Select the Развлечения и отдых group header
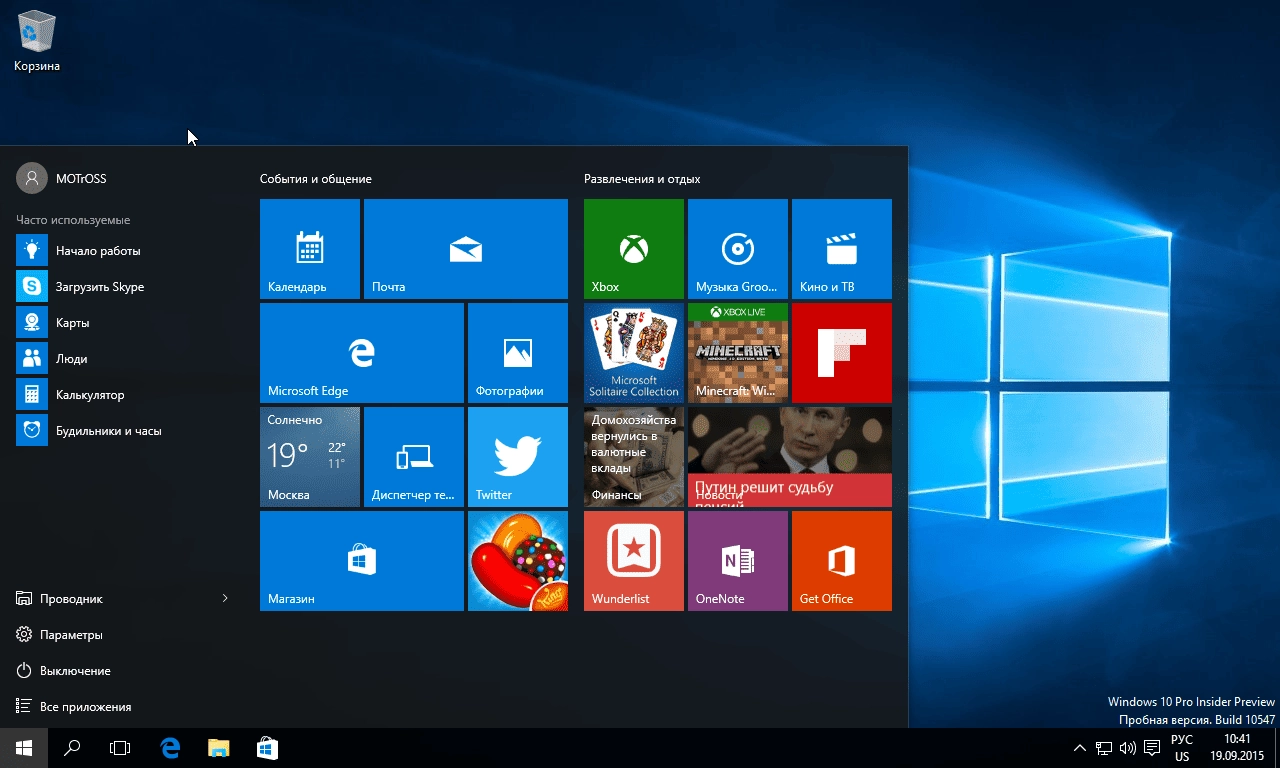 point(642,179)
